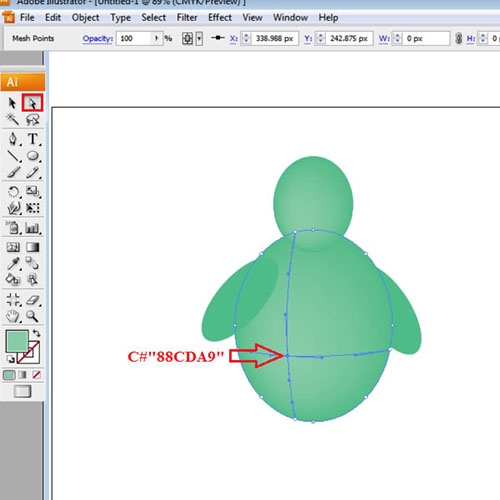Choose the Eraser tool

33,300
